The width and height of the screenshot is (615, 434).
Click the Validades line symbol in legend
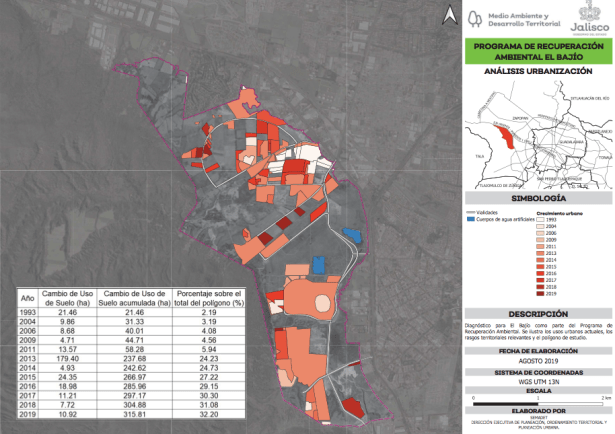pyautogui.click(x=472, y=212)
